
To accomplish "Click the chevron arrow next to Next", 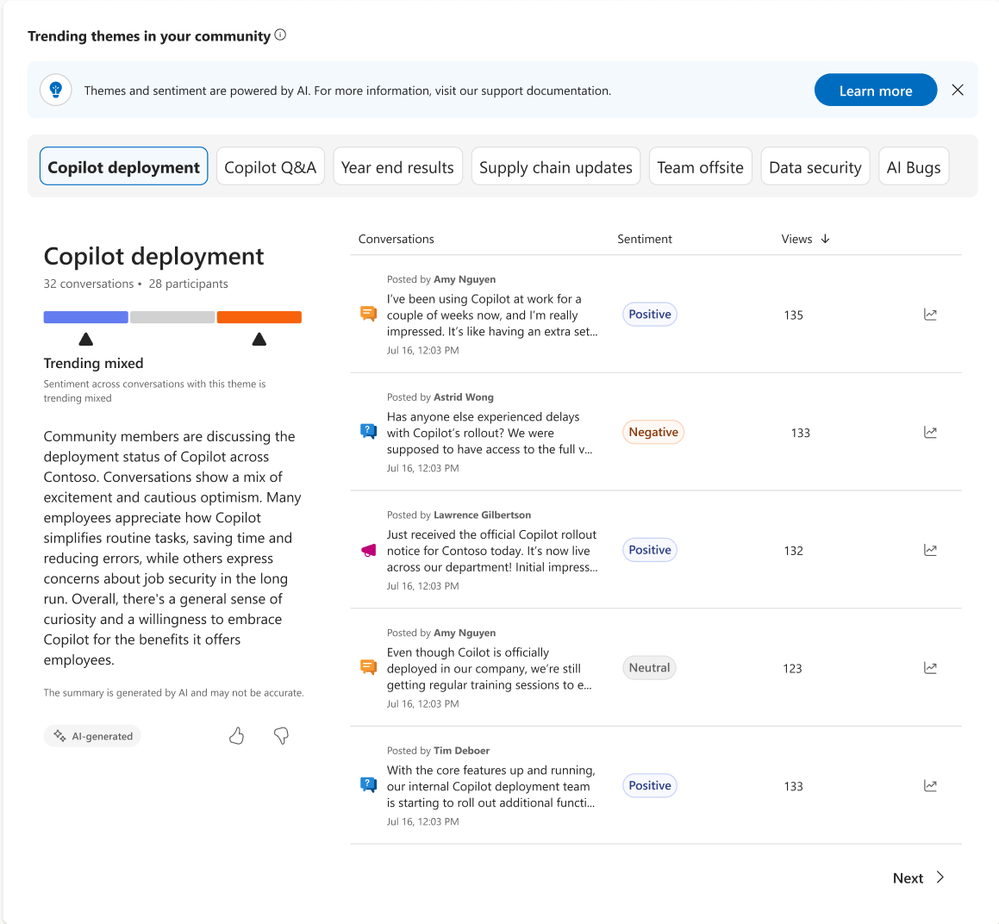I will 940,877.
